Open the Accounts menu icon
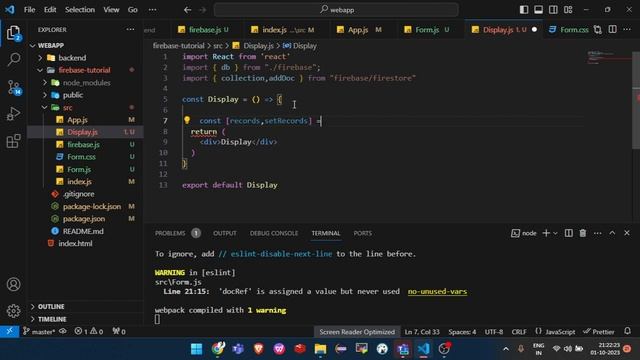Image resolution: width=640 pixels, height=360 pixels. (13, 284)
